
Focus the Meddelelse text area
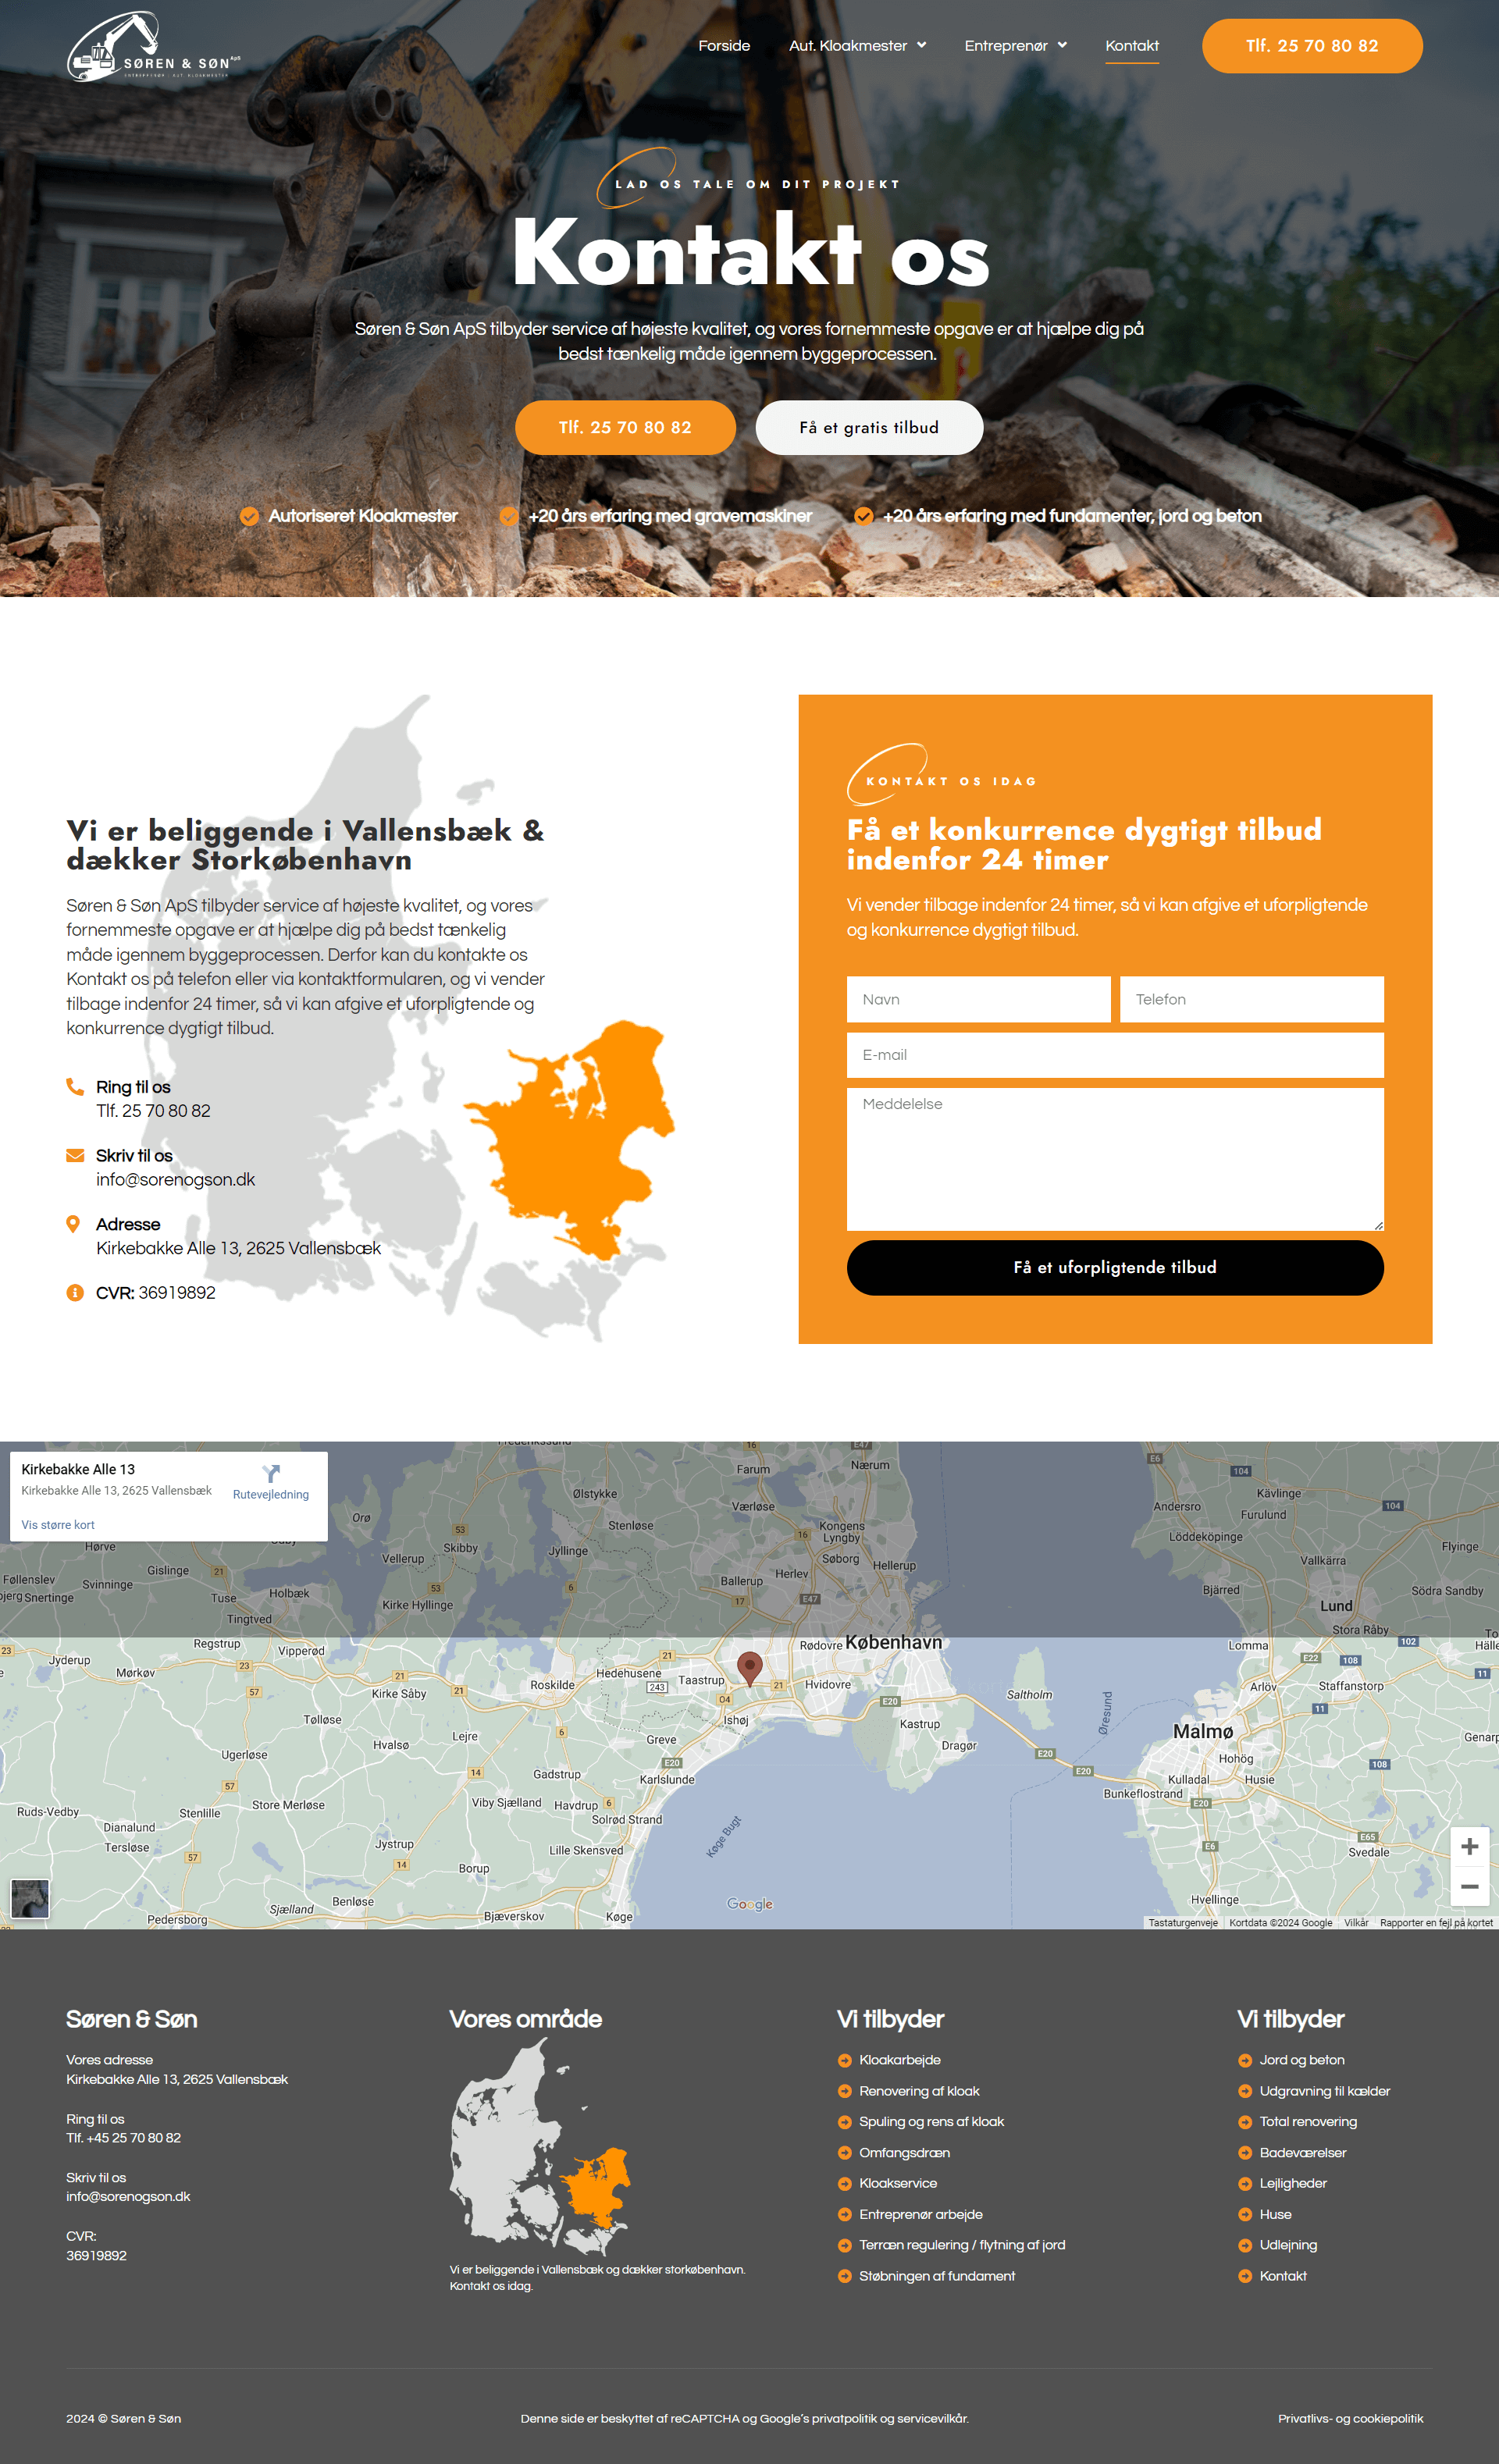point(1114,1158)
